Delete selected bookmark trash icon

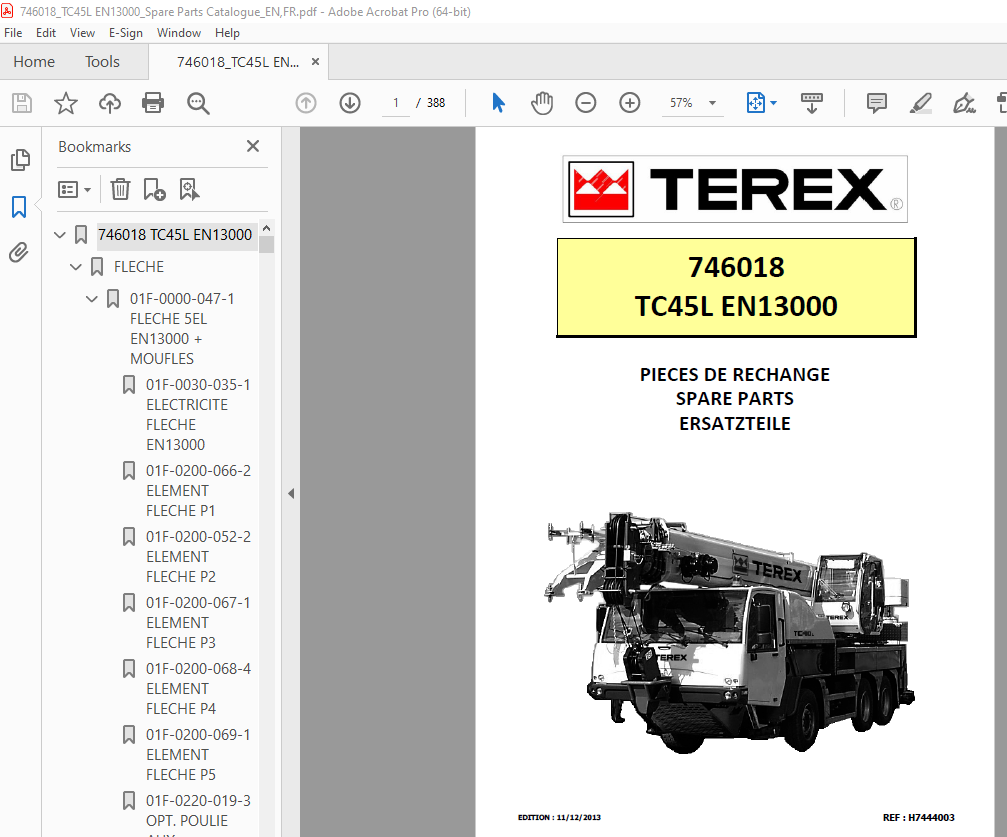120,189
